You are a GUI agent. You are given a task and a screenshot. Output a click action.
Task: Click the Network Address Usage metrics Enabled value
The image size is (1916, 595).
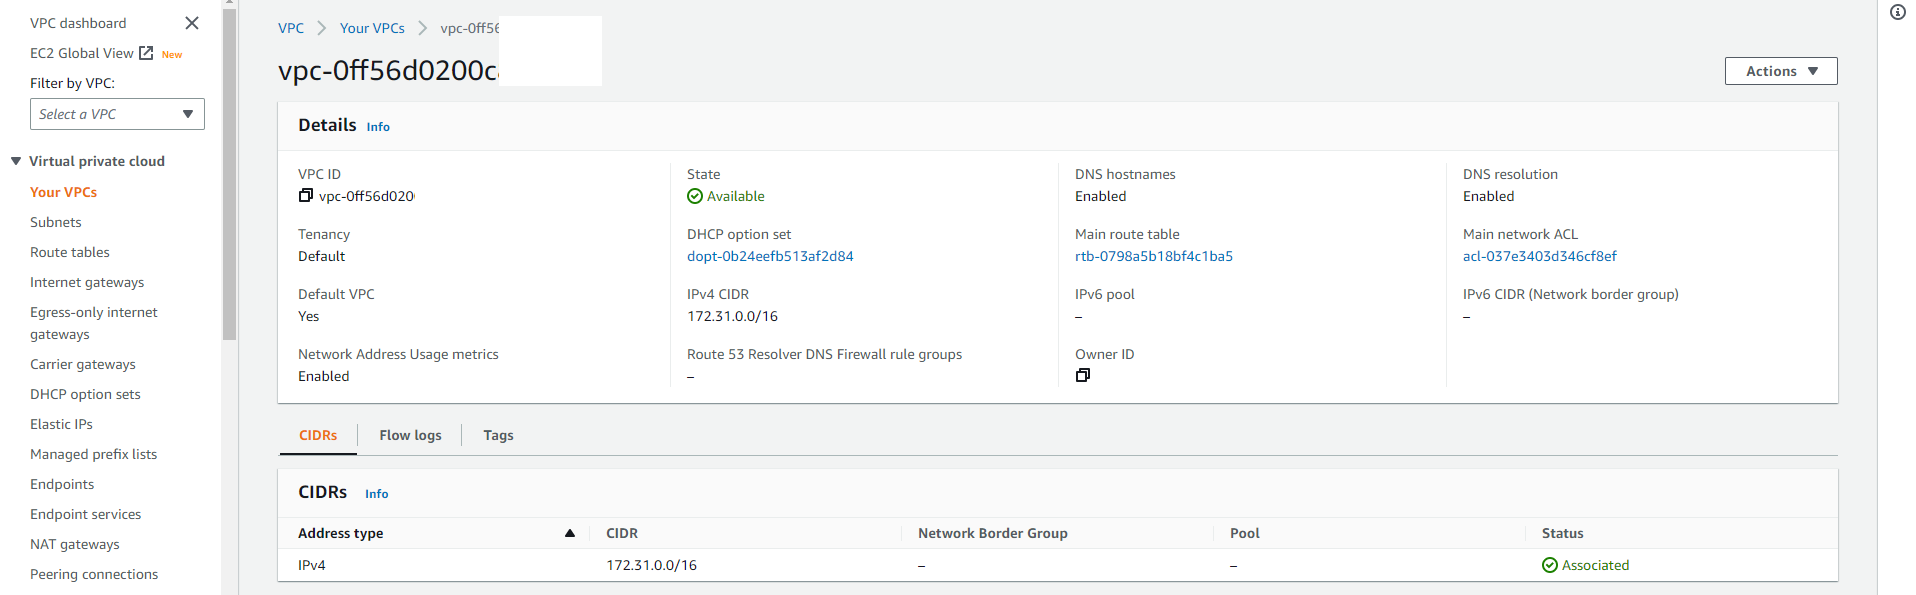pyautogui.click(x=324, y=376)
